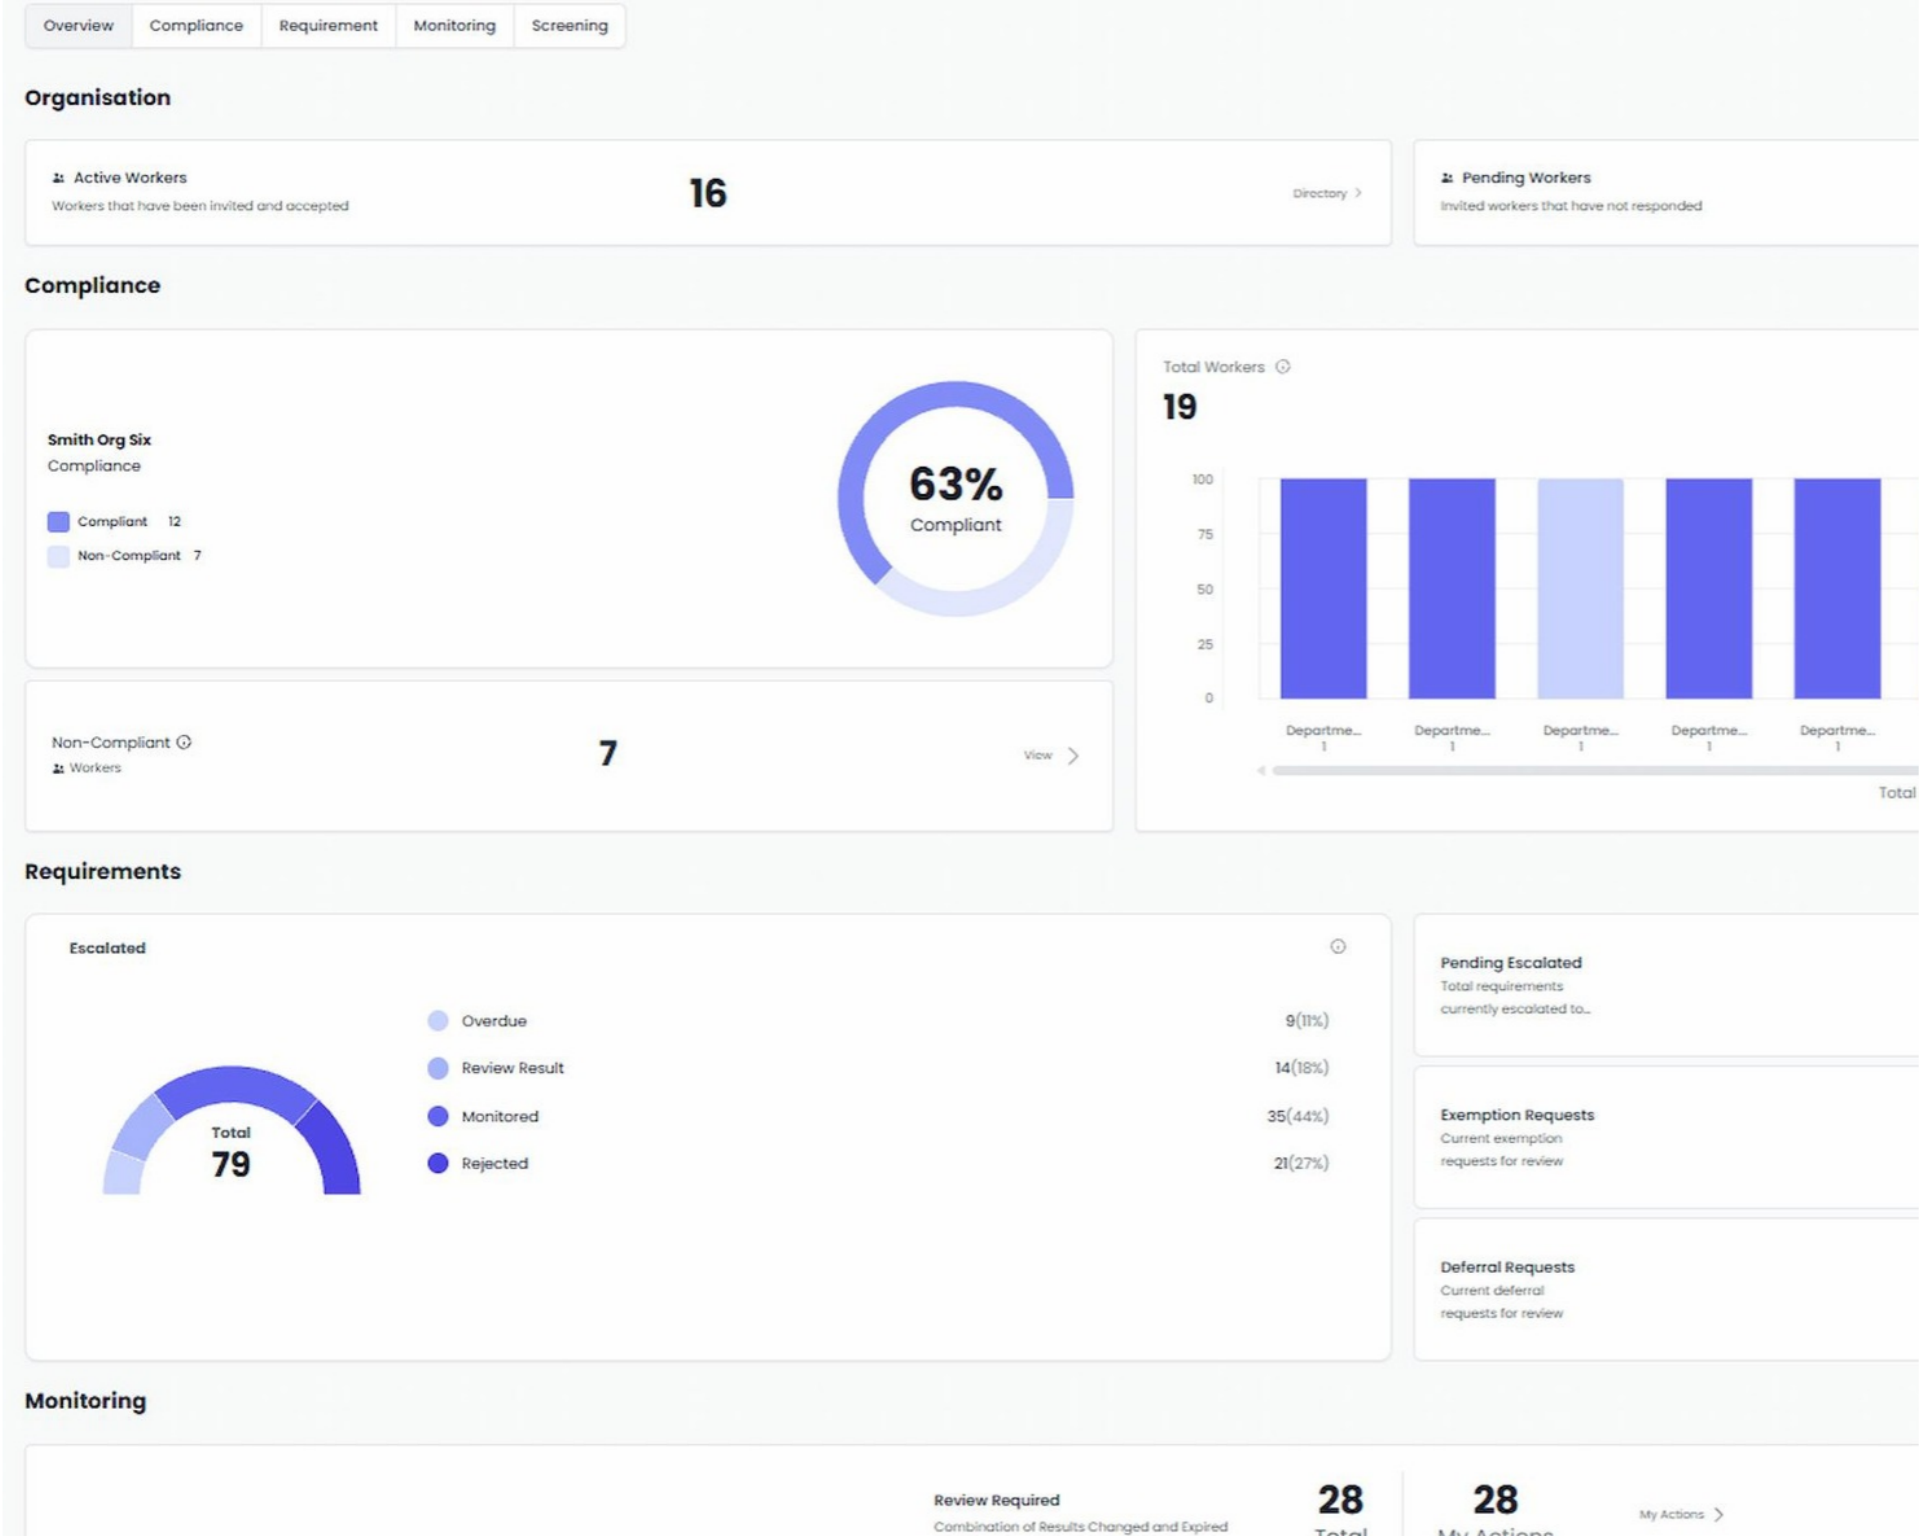Click the Non-Compliant legend color swatch

tap(58, 556)
